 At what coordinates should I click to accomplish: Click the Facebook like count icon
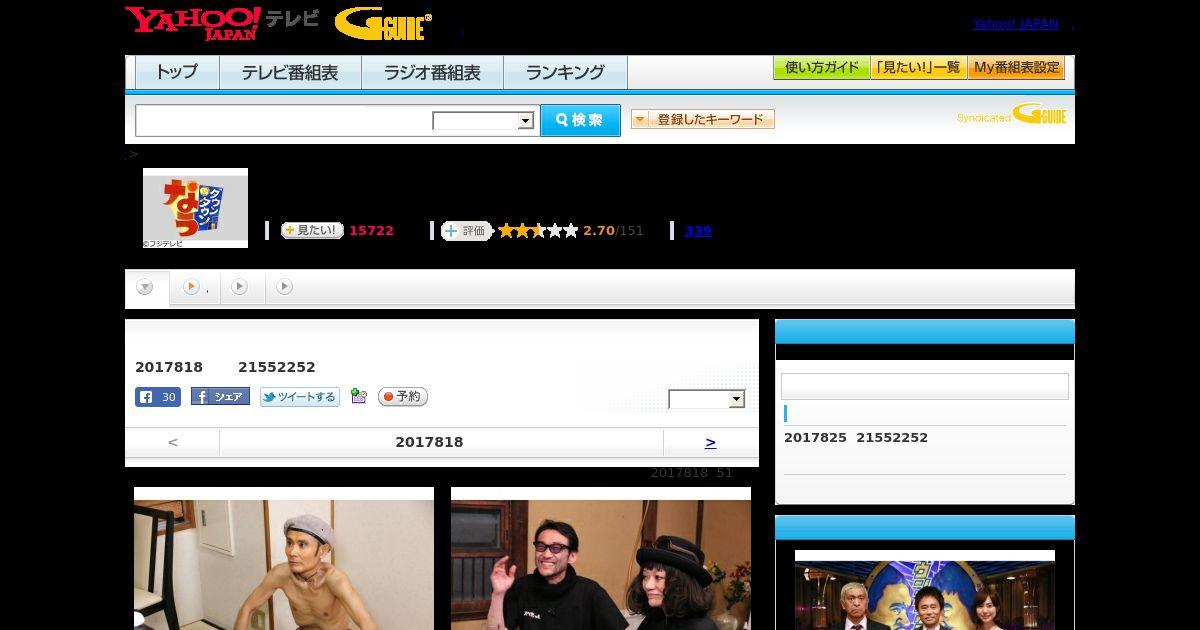(x=158, y=397)
